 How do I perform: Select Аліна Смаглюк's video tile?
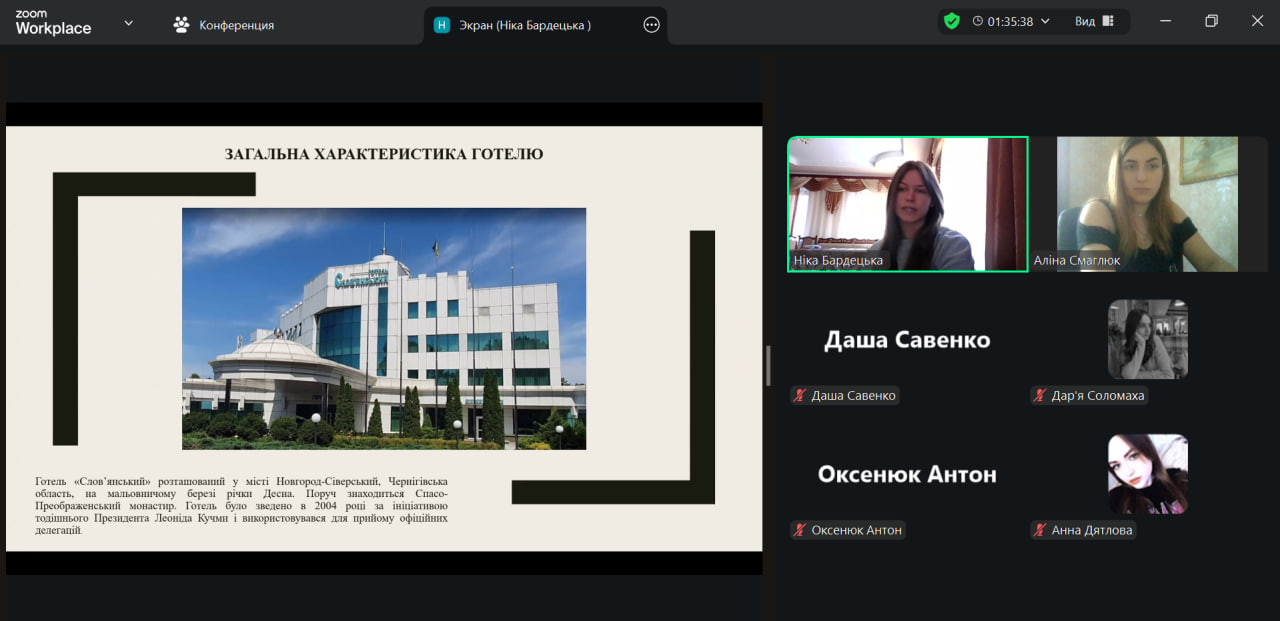[x=1147, y=203]
